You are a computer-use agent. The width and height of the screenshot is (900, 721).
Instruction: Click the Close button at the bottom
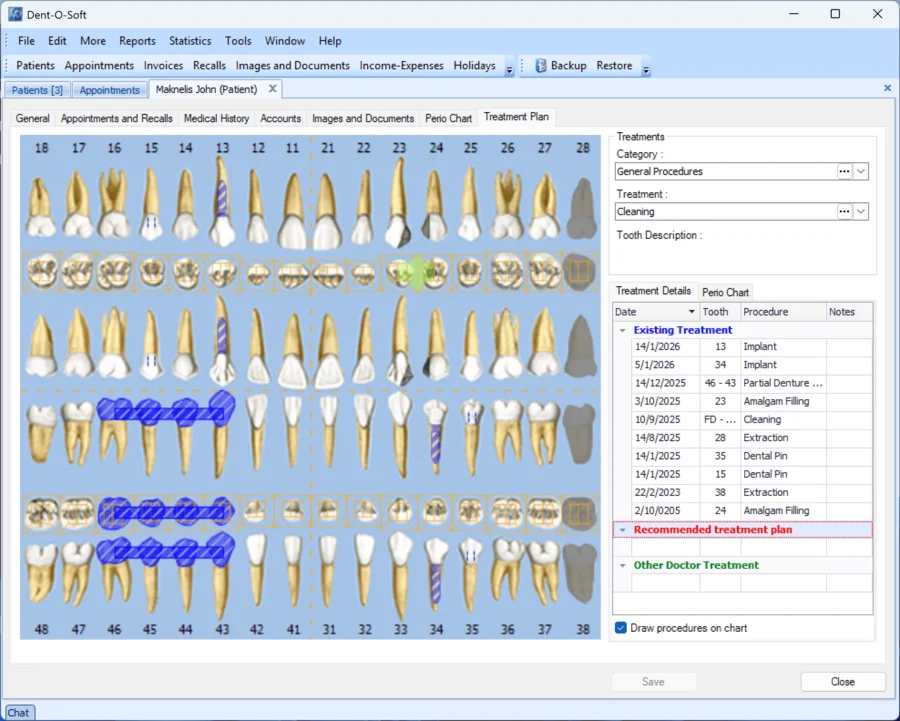click(842, 681)
